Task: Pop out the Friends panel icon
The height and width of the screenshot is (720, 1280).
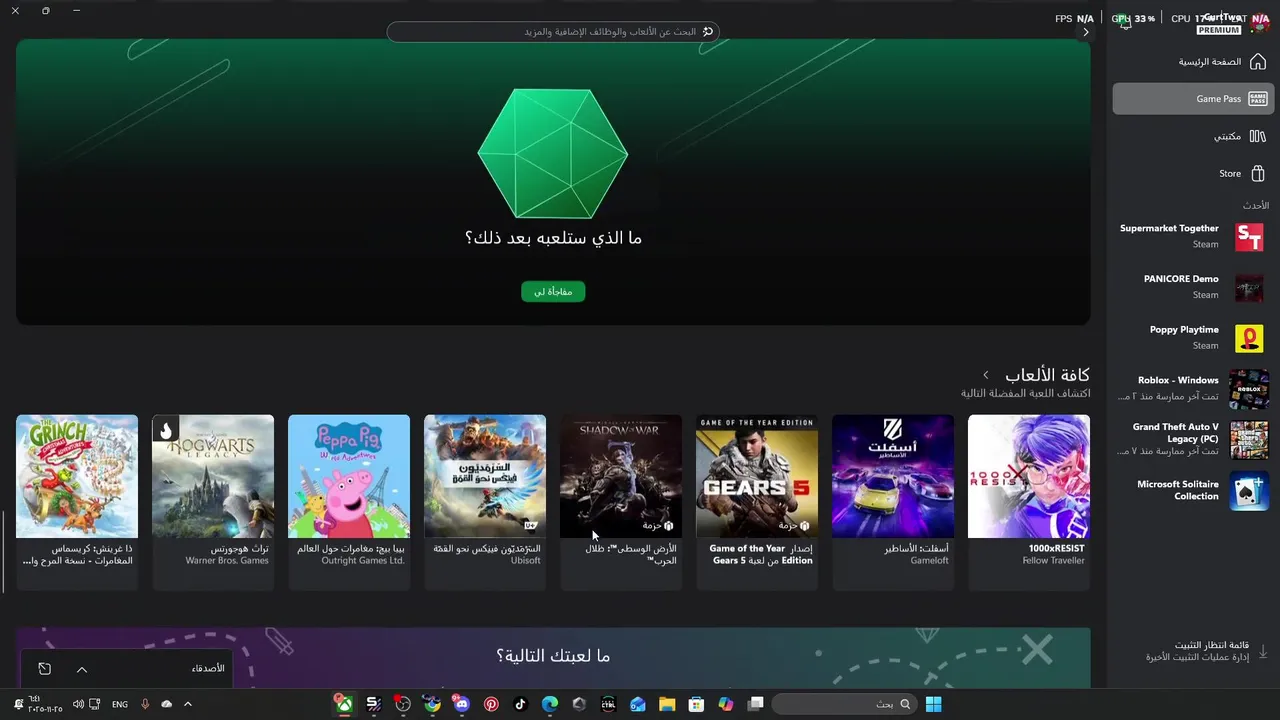Action: tap(44, 669)
